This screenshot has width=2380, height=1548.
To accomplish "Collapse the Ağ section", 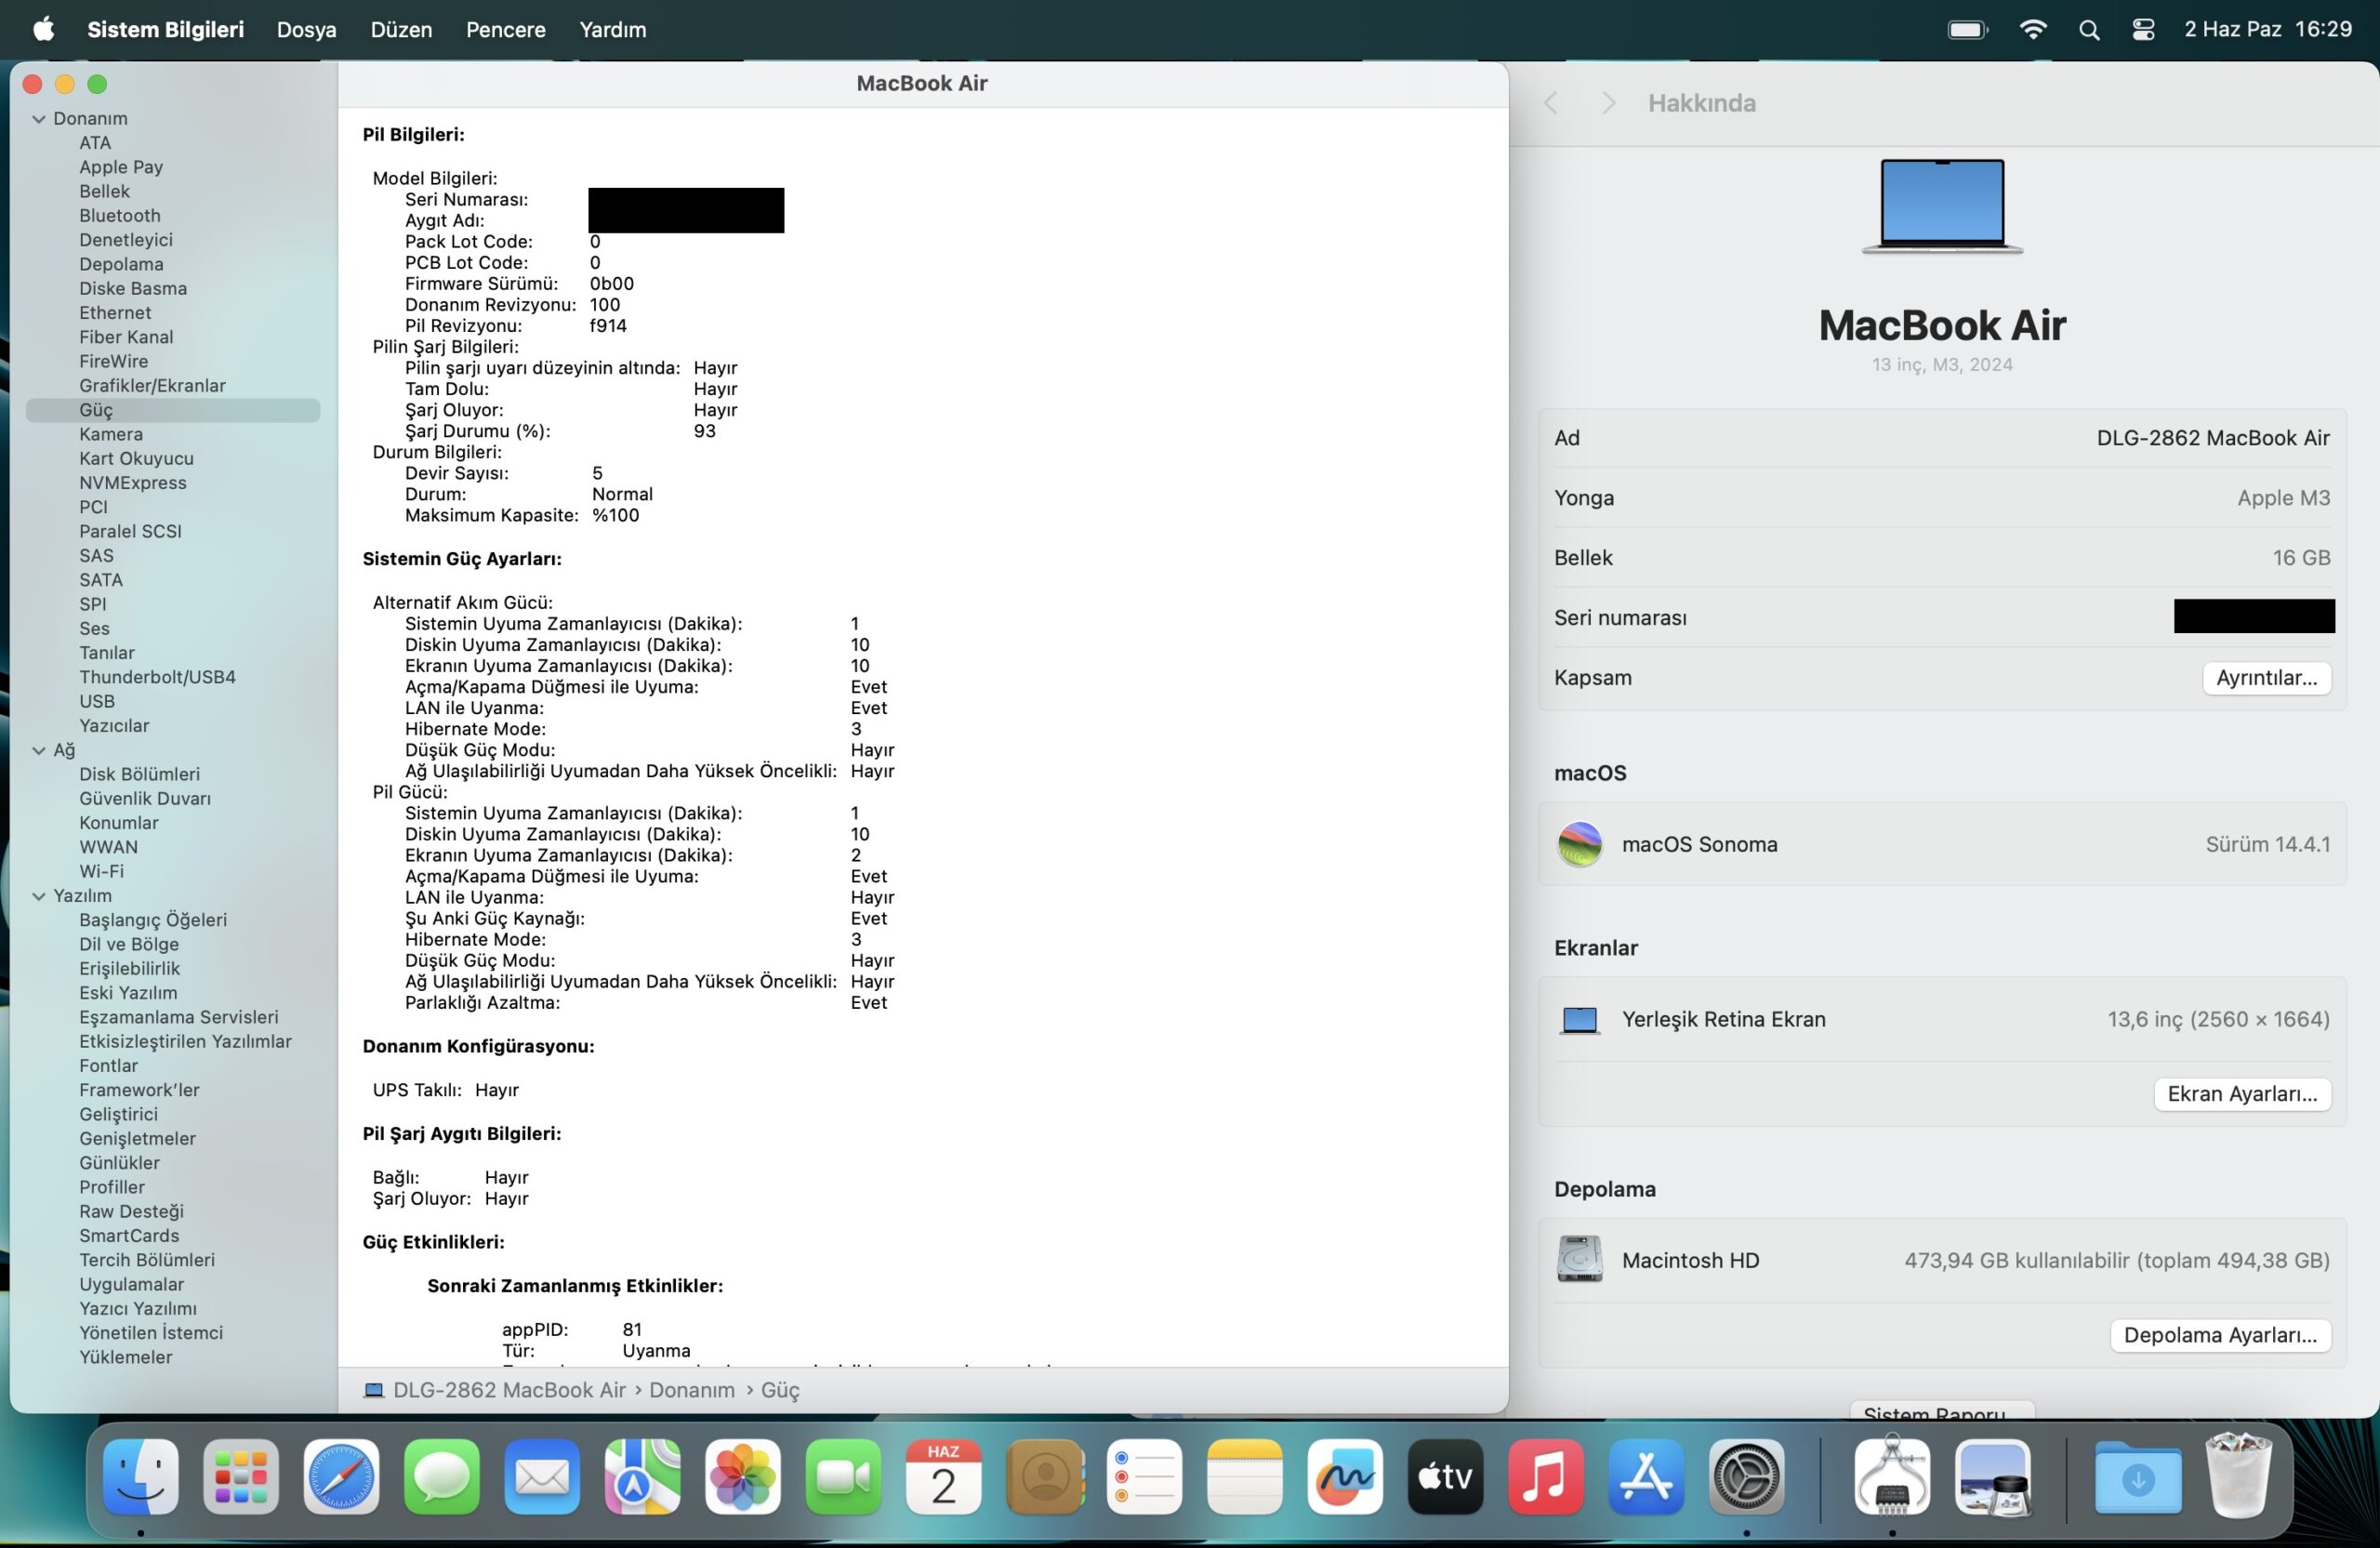I will point(39,750).
